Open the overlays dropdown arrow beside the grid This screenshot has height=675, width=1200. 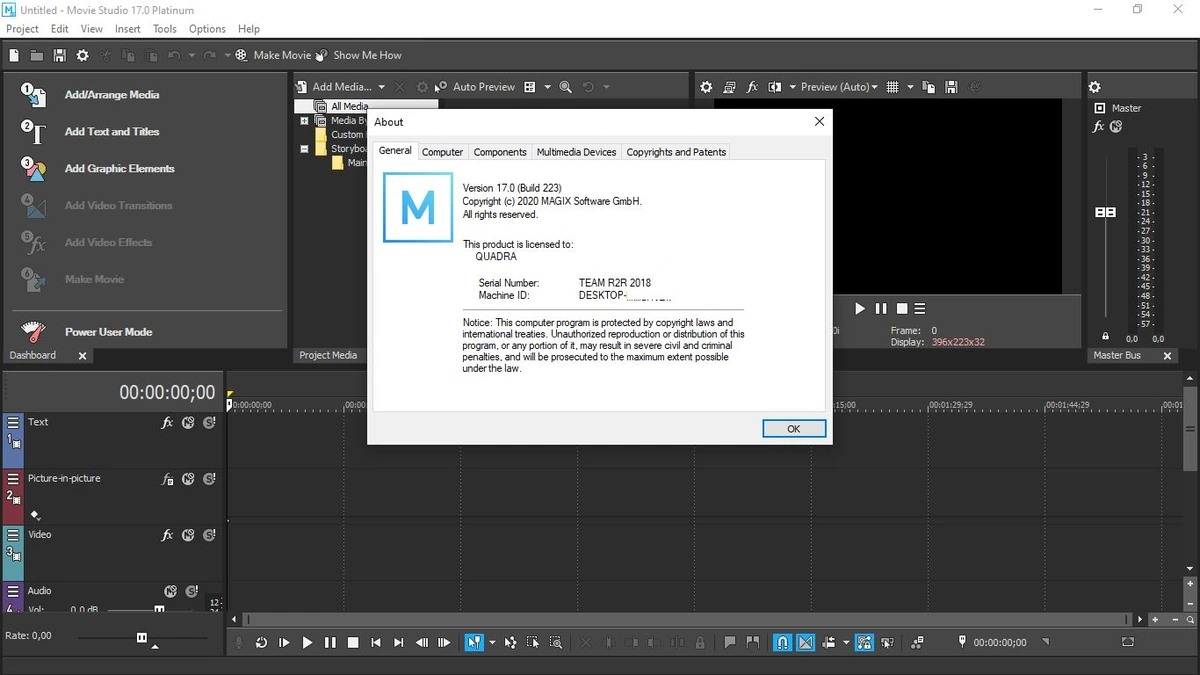tap(910, 87)
